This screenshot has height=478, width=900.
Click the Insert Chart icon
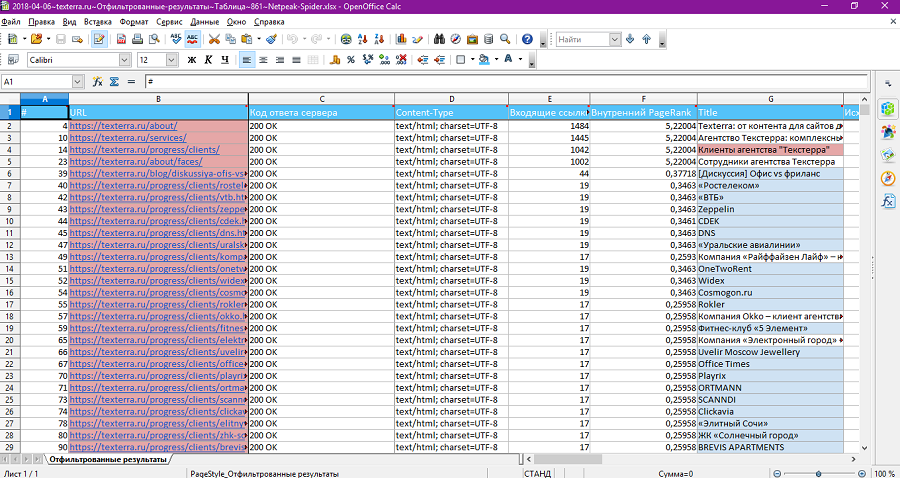[401, 39]
